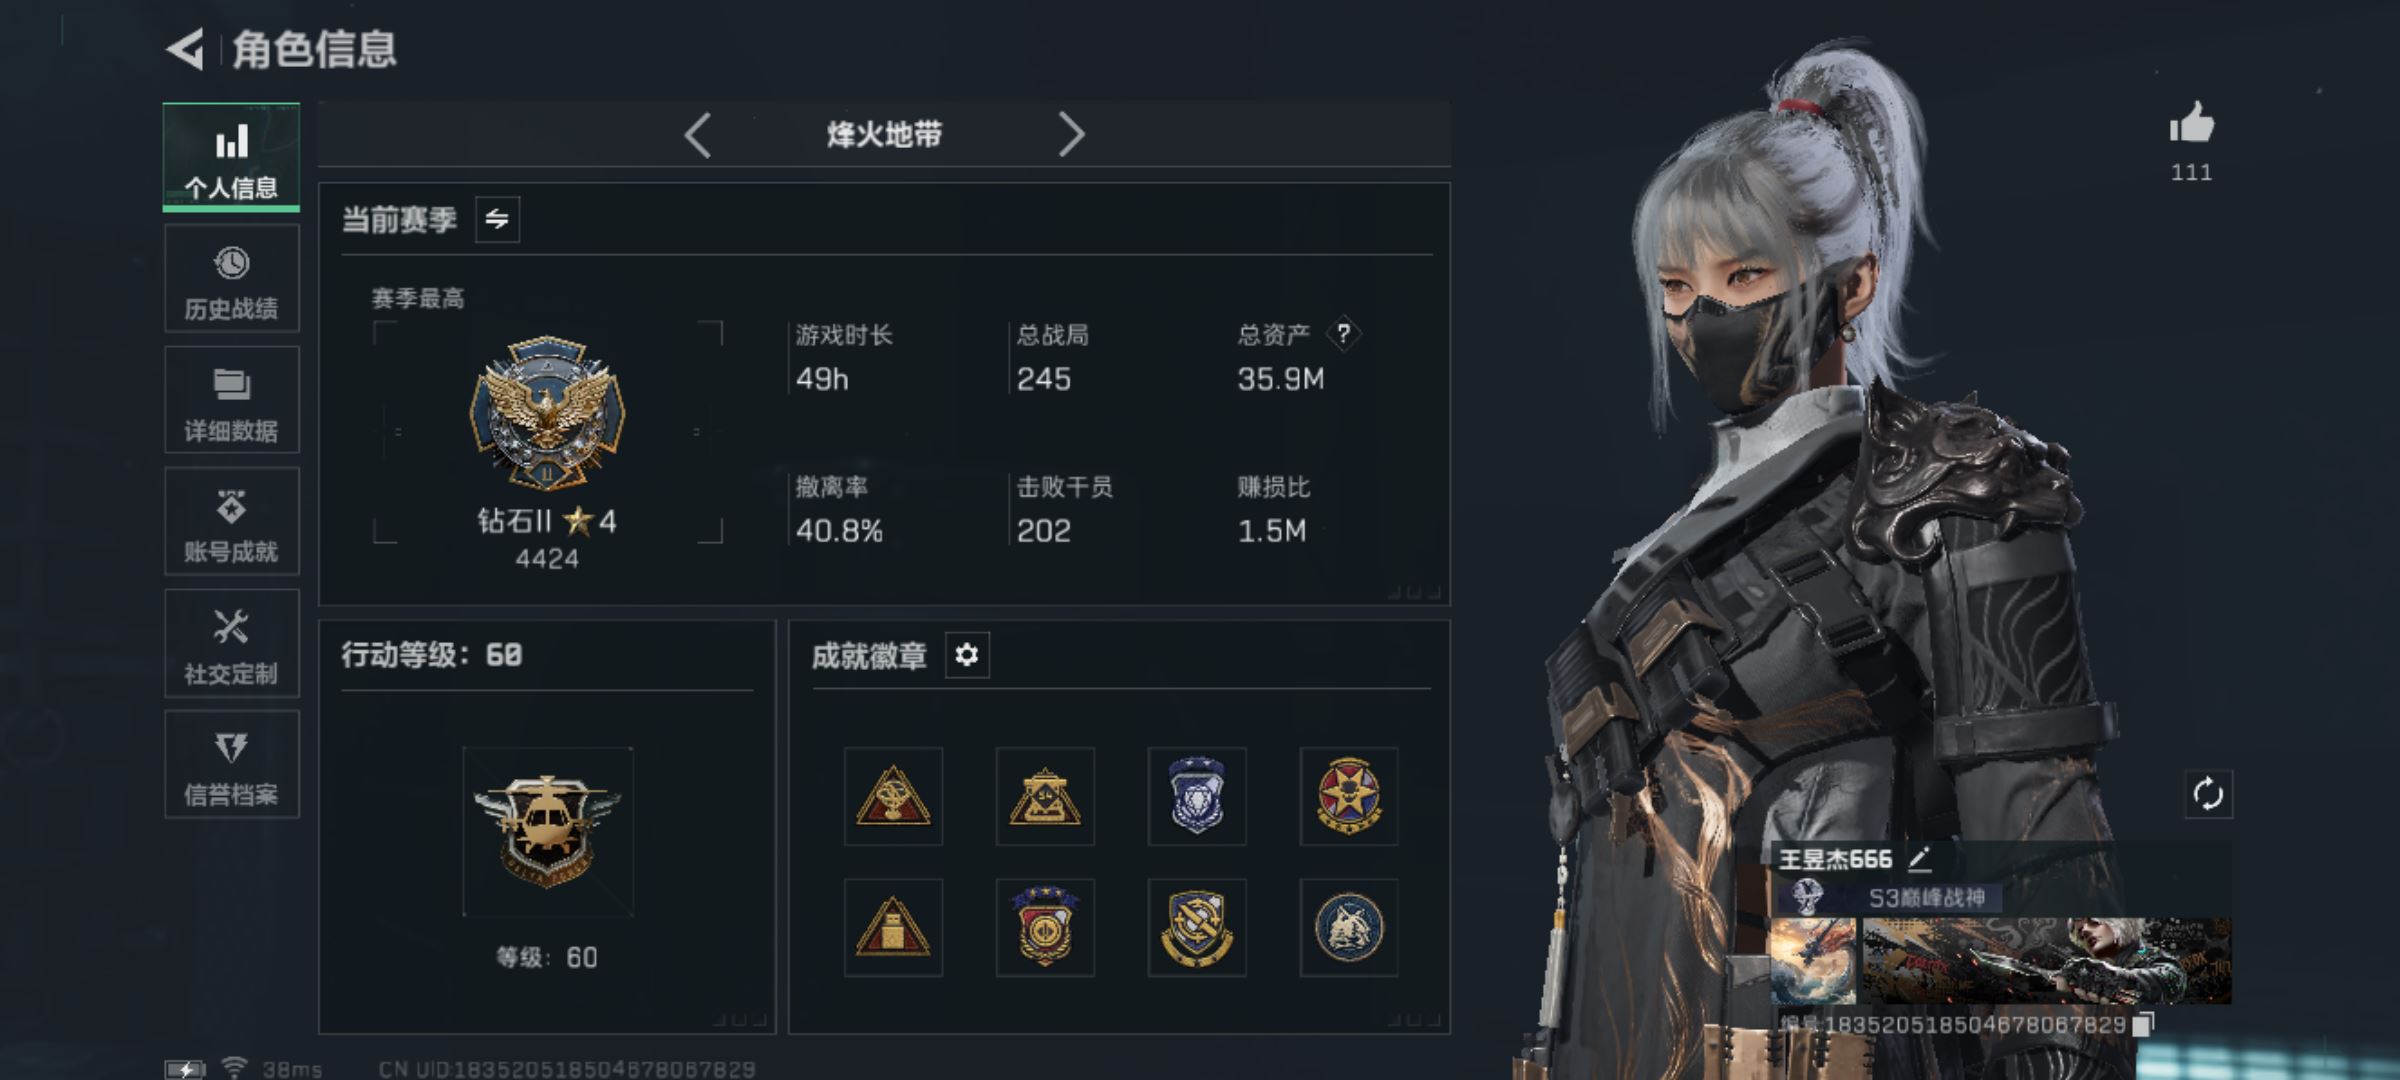Open the 成就徽章 gear settings
This screenshot has height=1080, width=2400.
point(967,655)
